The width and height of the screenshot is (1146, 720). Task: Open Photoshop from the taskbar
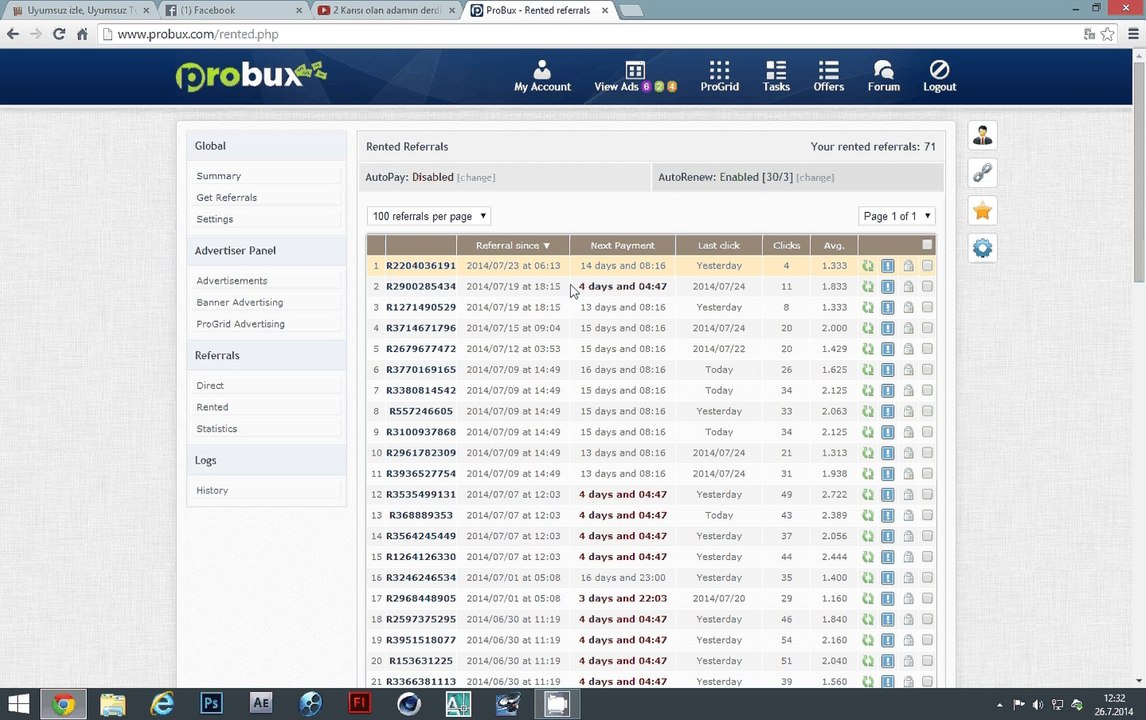[211, 703]
